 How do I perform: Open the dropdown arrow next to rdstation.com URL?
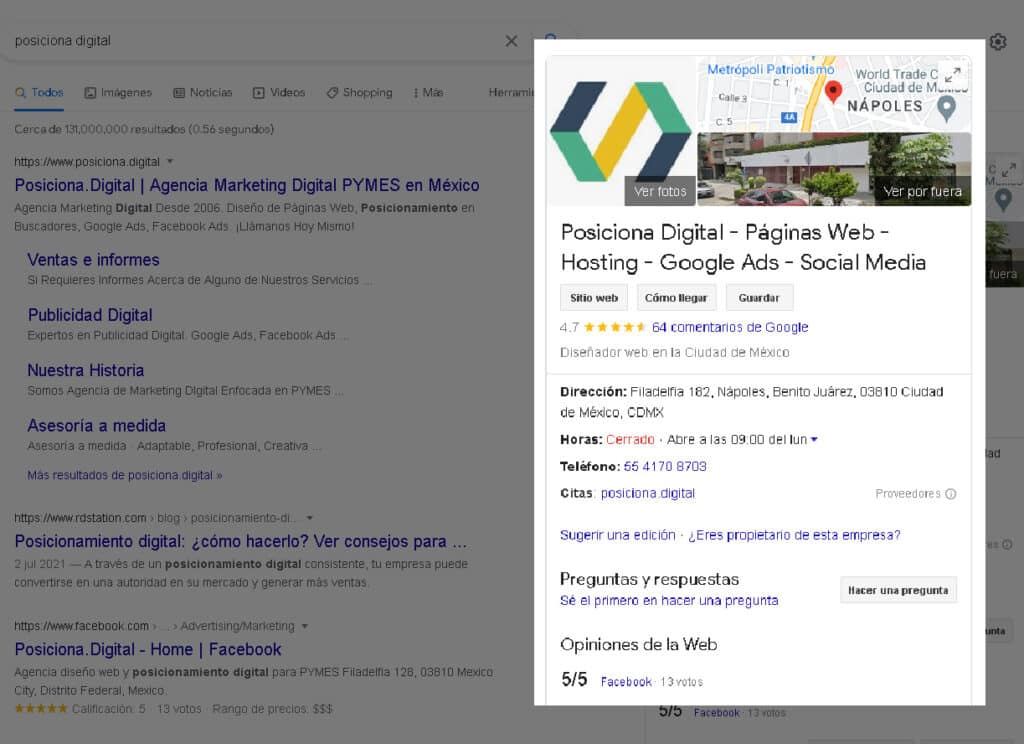(310, 518)
